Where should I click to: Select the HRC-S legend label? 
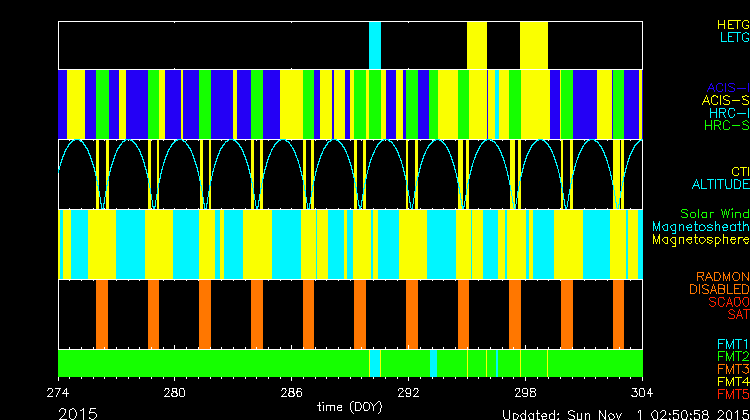point(725,126)
